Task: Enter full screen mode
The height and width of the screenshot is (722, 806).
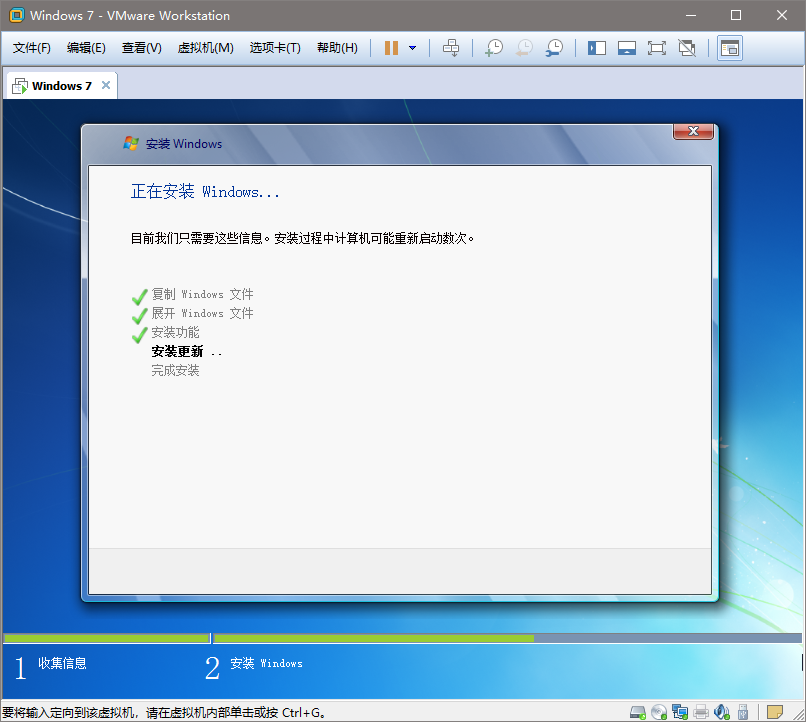Action: pyautogui.click(x=657, y=48)
